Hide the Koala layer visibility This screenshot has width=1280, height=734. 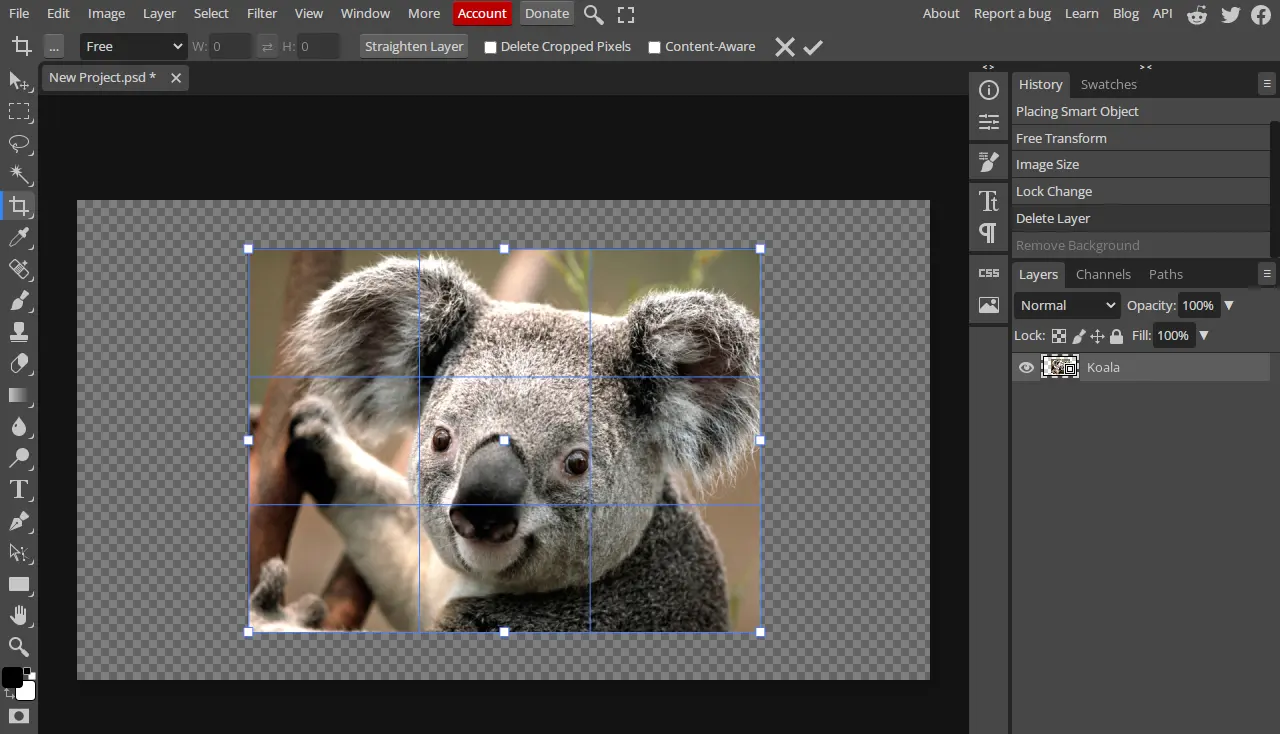tap(1026, 368)
